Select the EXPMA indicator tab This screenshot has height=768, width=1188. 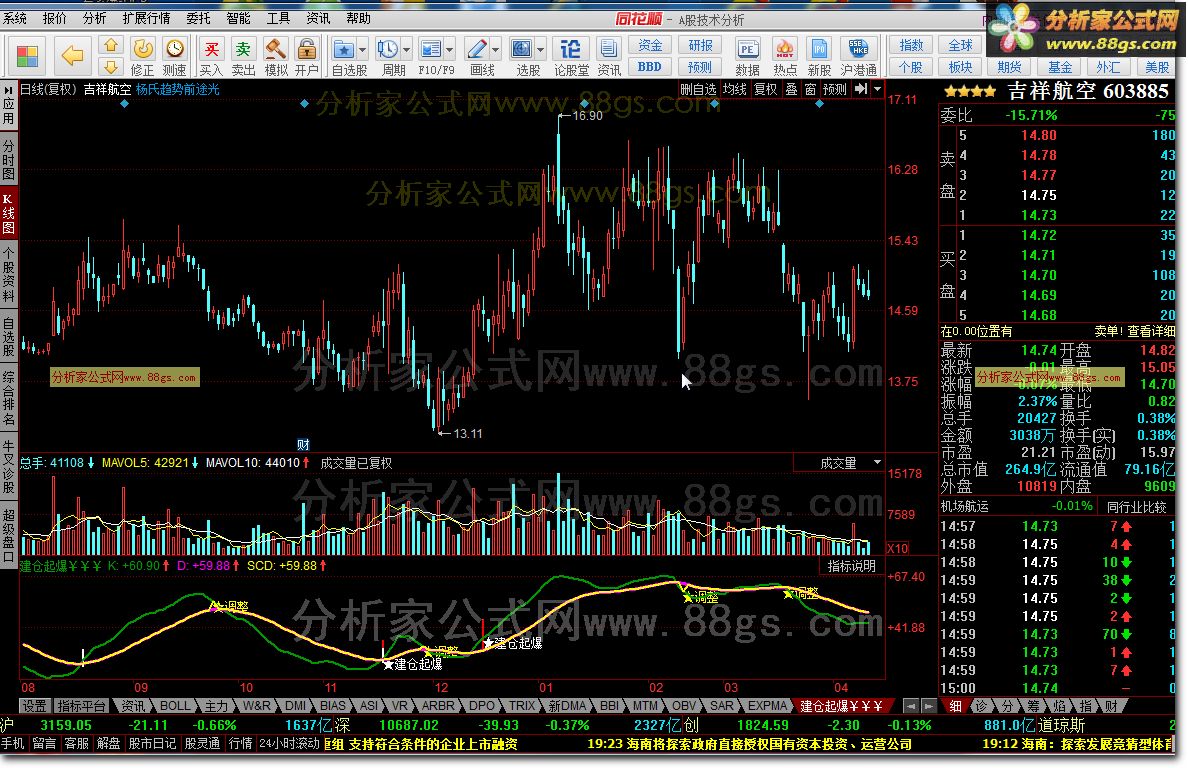(768, 706)
